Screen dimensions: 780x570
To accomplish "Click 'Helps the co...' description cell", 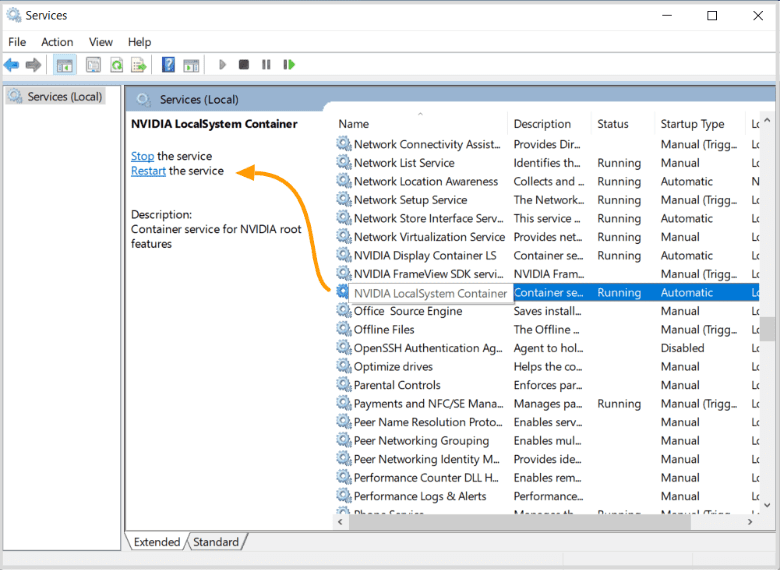I will (x=548, y=367).
